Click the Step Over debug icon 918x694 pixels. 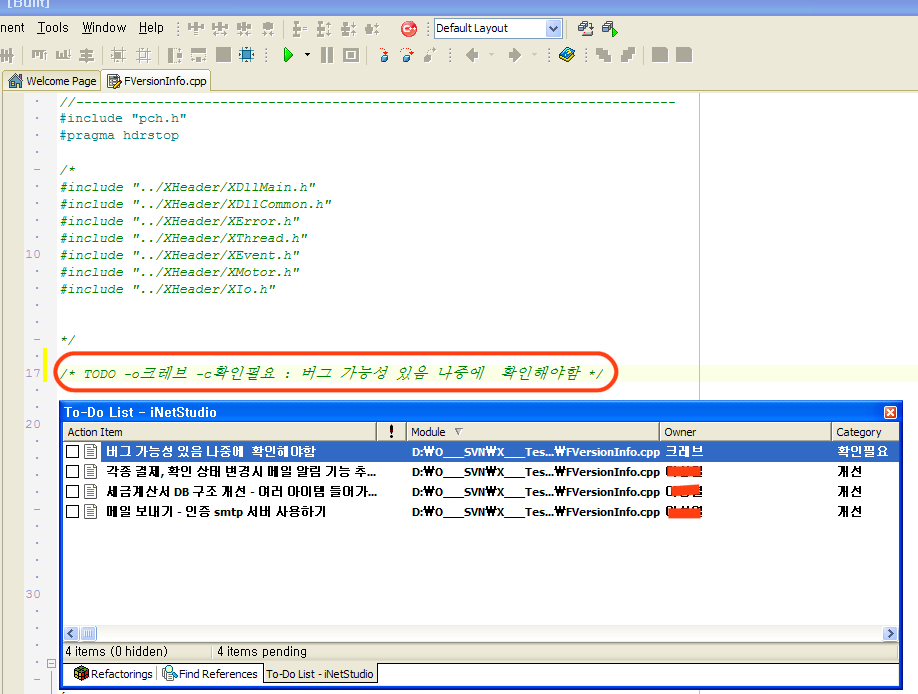pyautogui.click(x=407, y=55)
